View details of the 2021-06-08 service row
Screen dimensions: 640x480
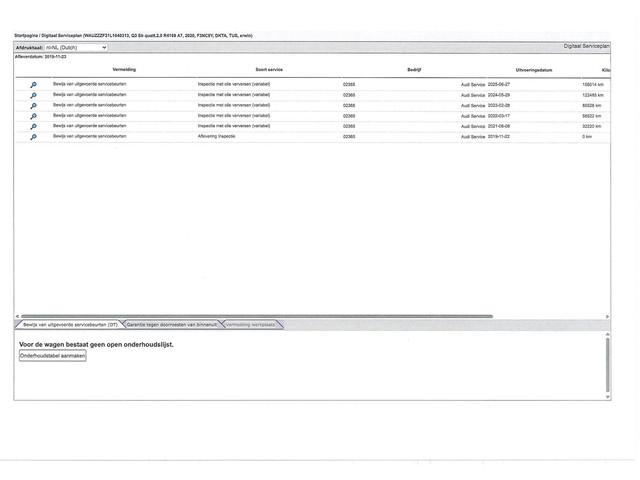pyautogui.click(x=33, y=127)
